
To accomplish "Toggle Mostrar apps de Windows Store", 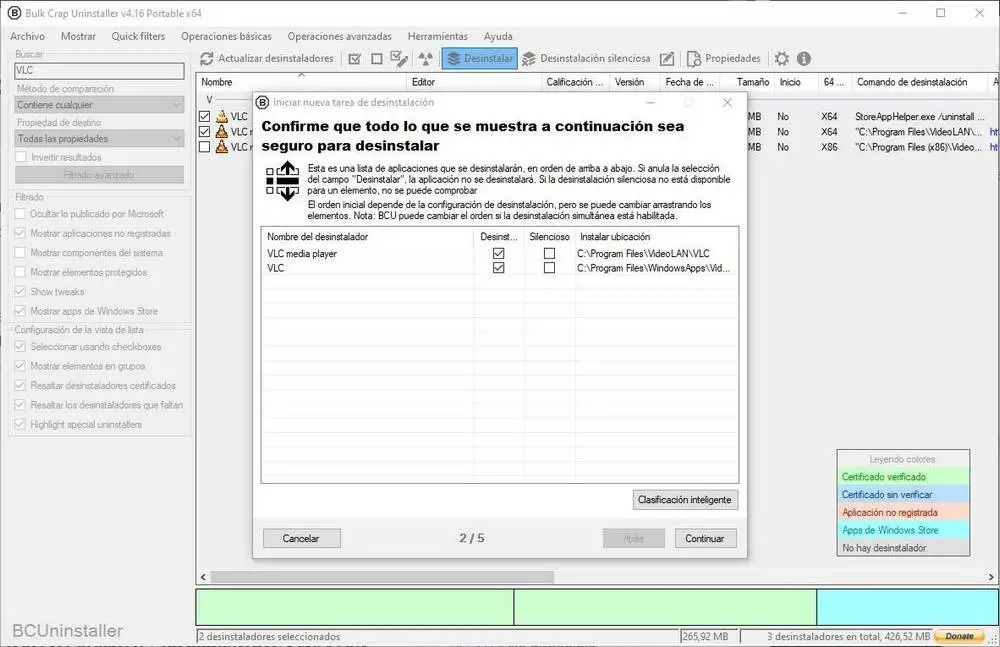I will point(20,311).
